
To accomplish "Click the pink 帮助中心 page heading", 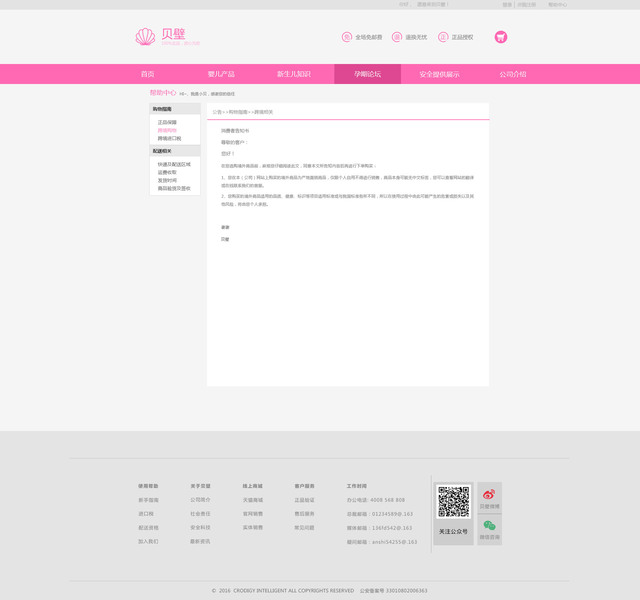I will [x=162, y=93].
